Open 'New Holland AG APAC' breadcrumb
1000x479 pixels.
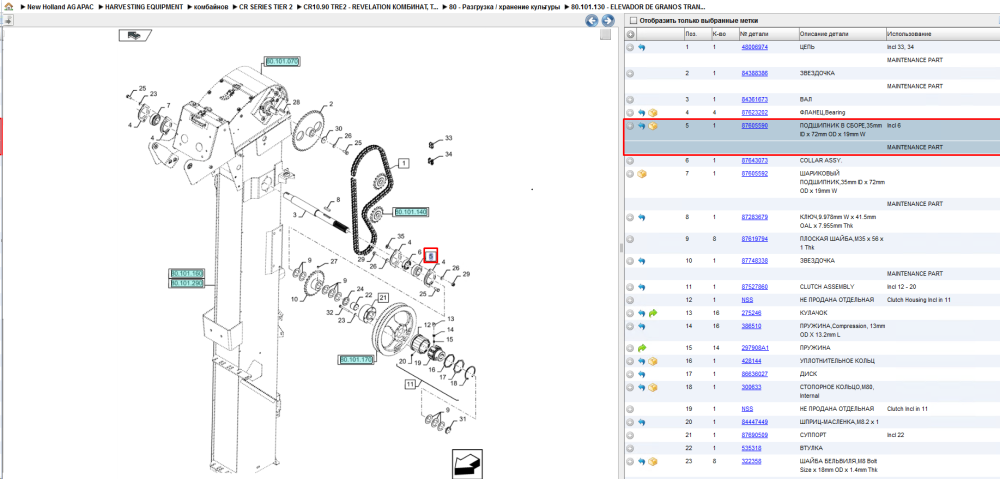point(59,6)
